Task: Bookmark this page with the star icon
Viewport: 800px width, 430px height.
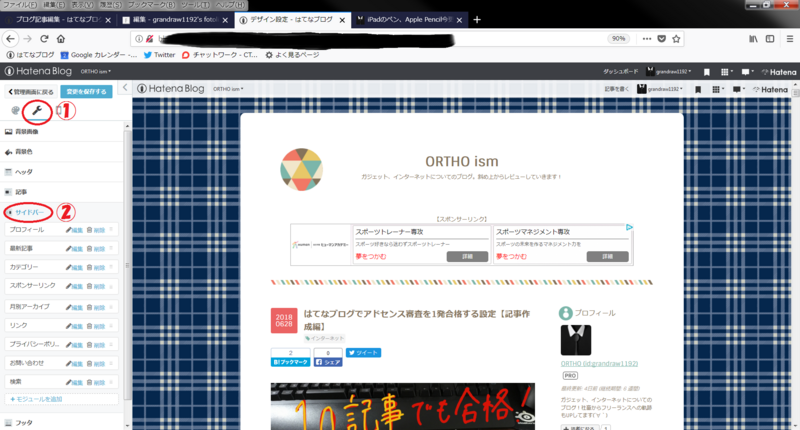Action: [x=677, y=39]
